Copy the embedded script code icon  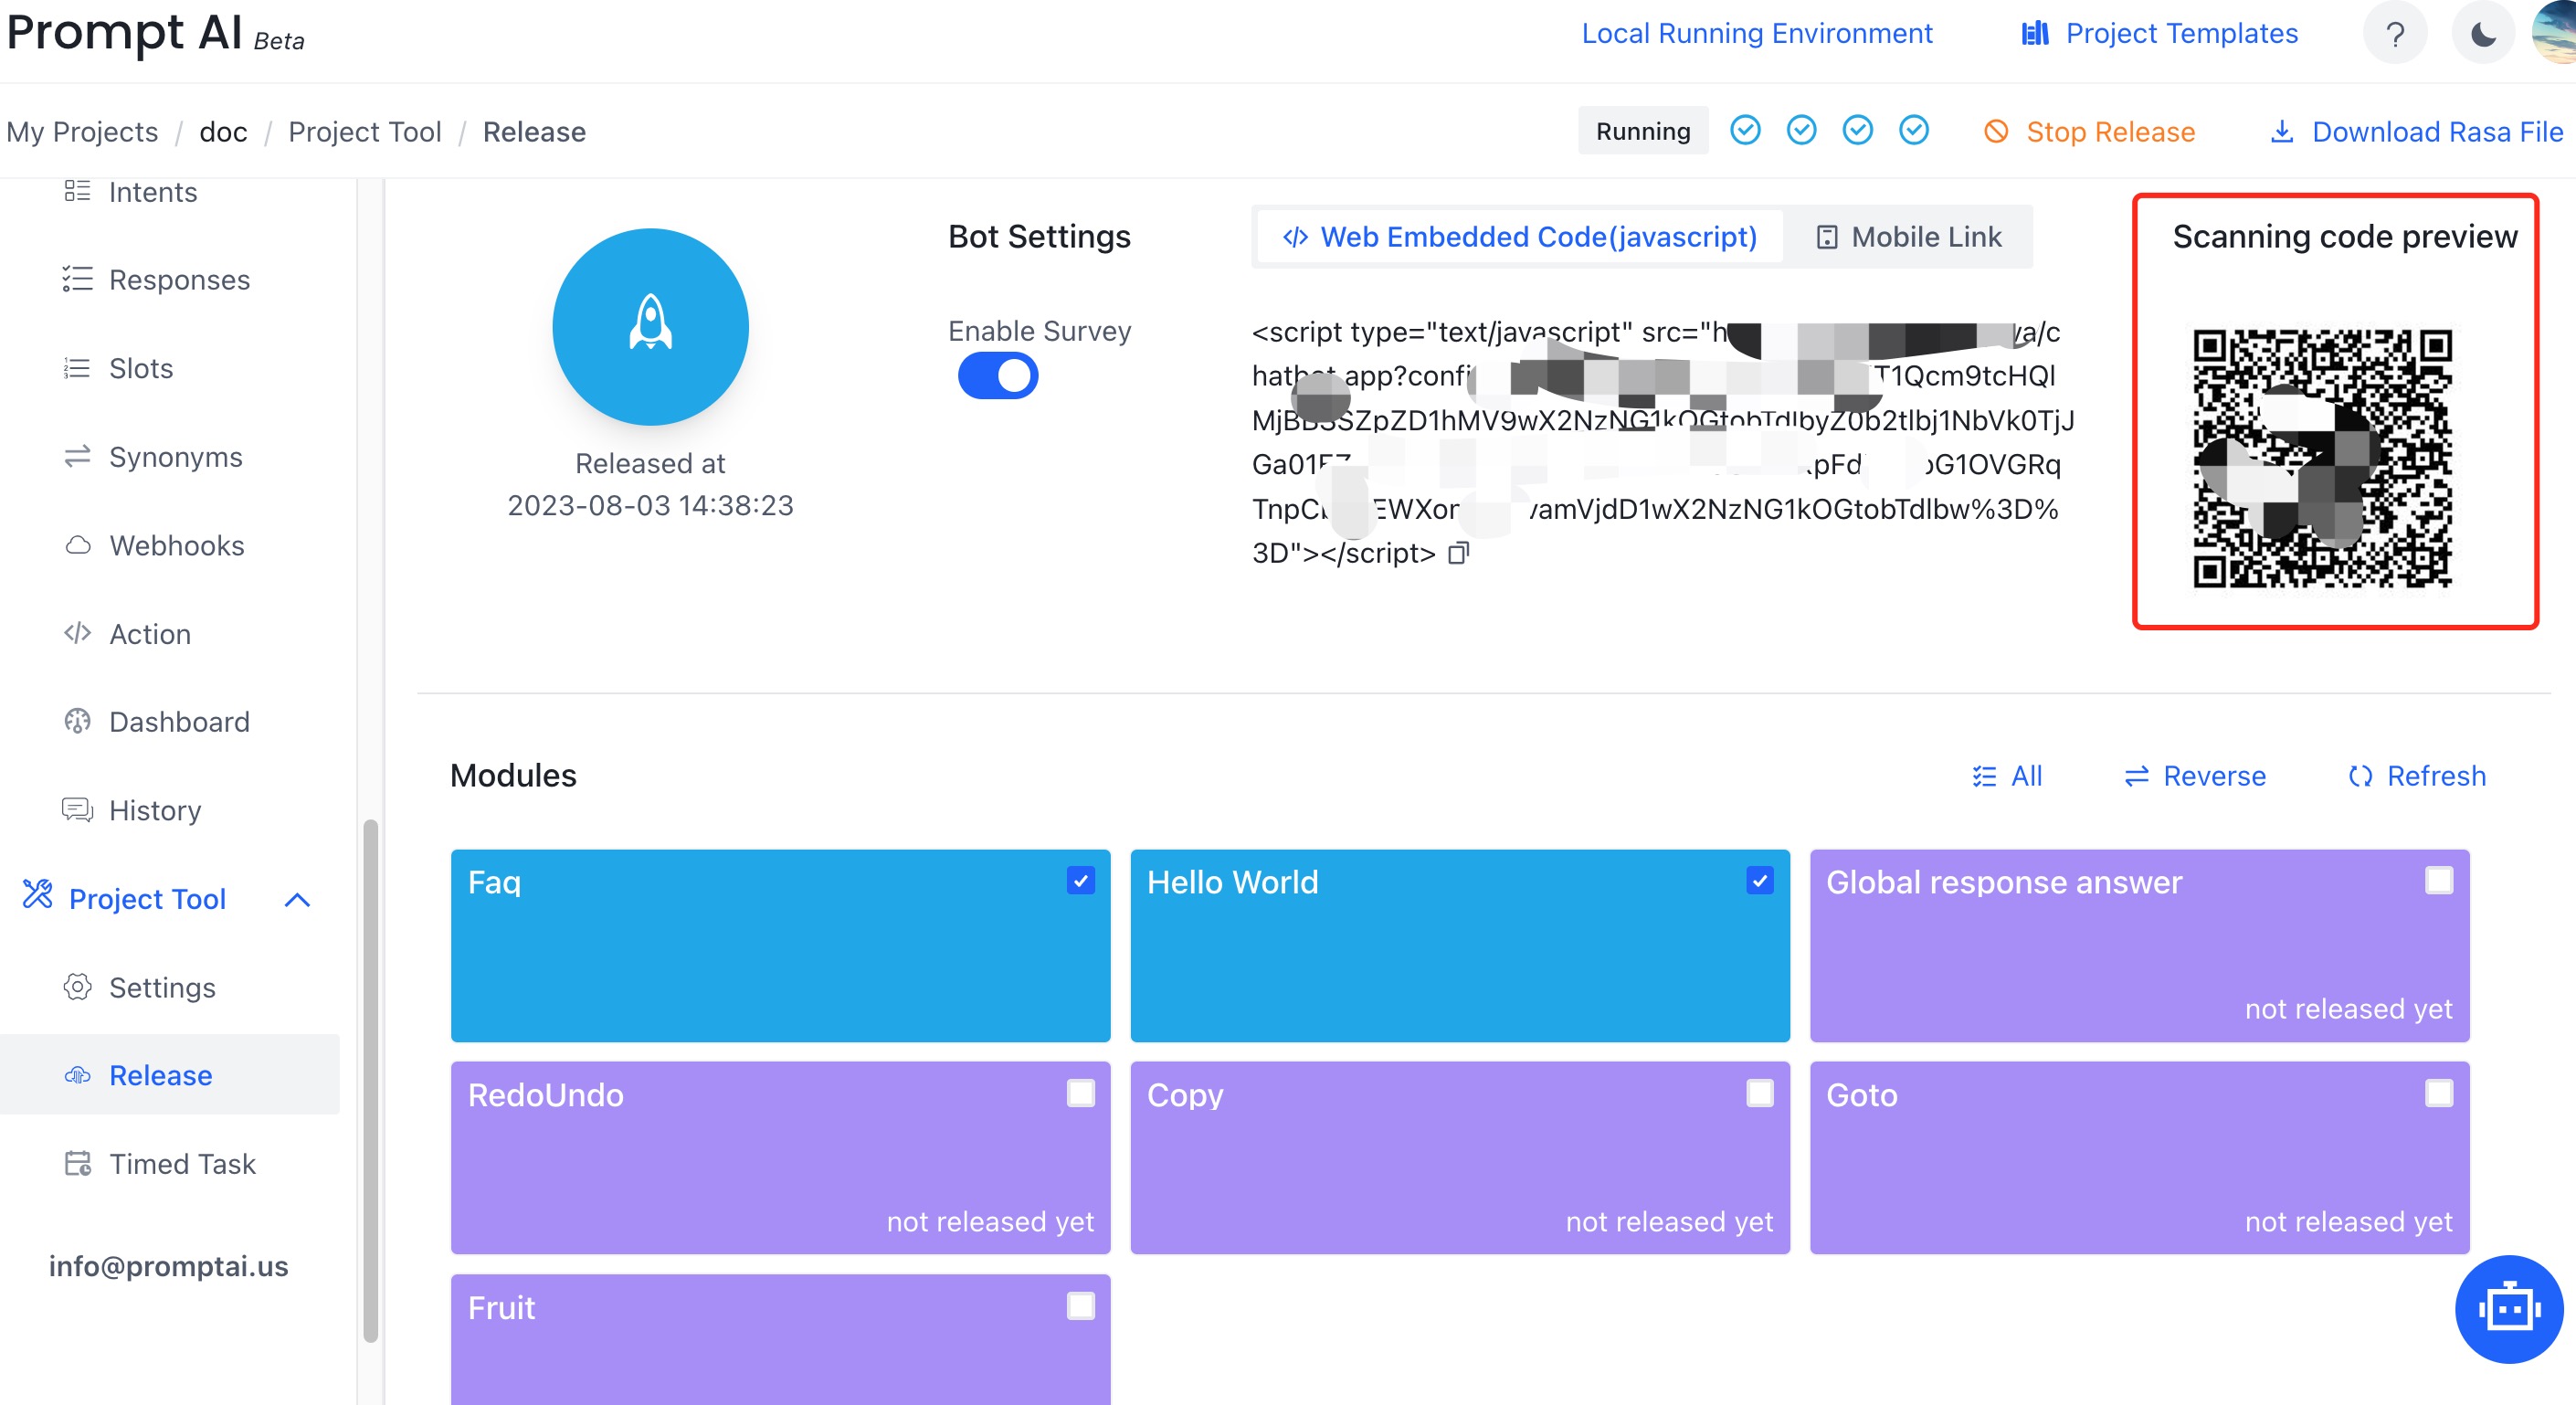coord(1459,553)
